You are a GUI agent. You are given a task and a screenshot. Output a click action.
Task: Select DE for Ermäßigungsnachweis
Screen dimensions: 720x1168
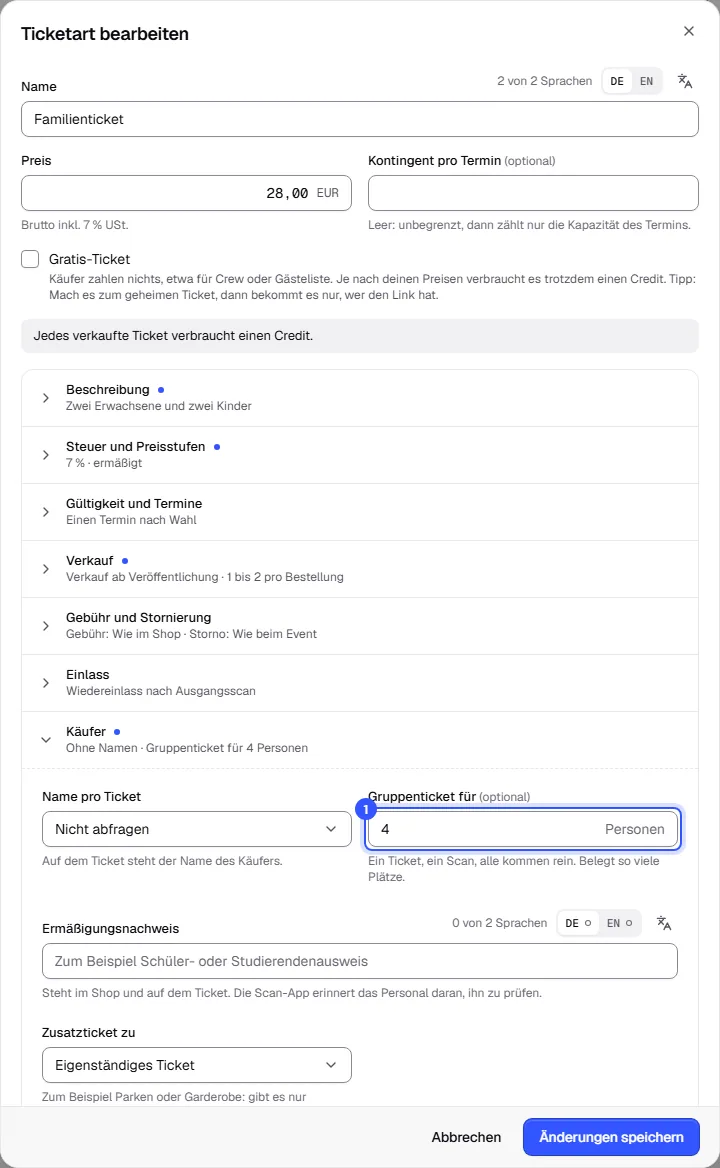coord(578,923)
